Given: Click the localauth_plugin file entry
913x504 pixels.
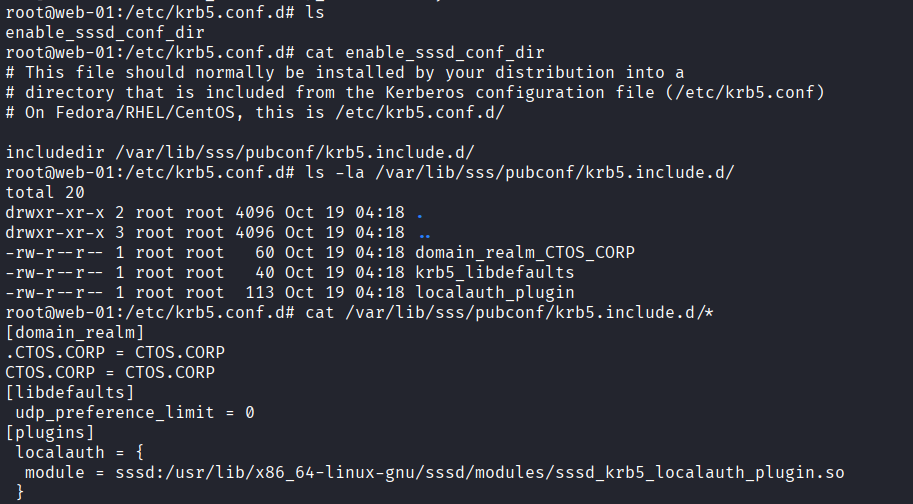Looking at the screenshot, I should (494, 292).
